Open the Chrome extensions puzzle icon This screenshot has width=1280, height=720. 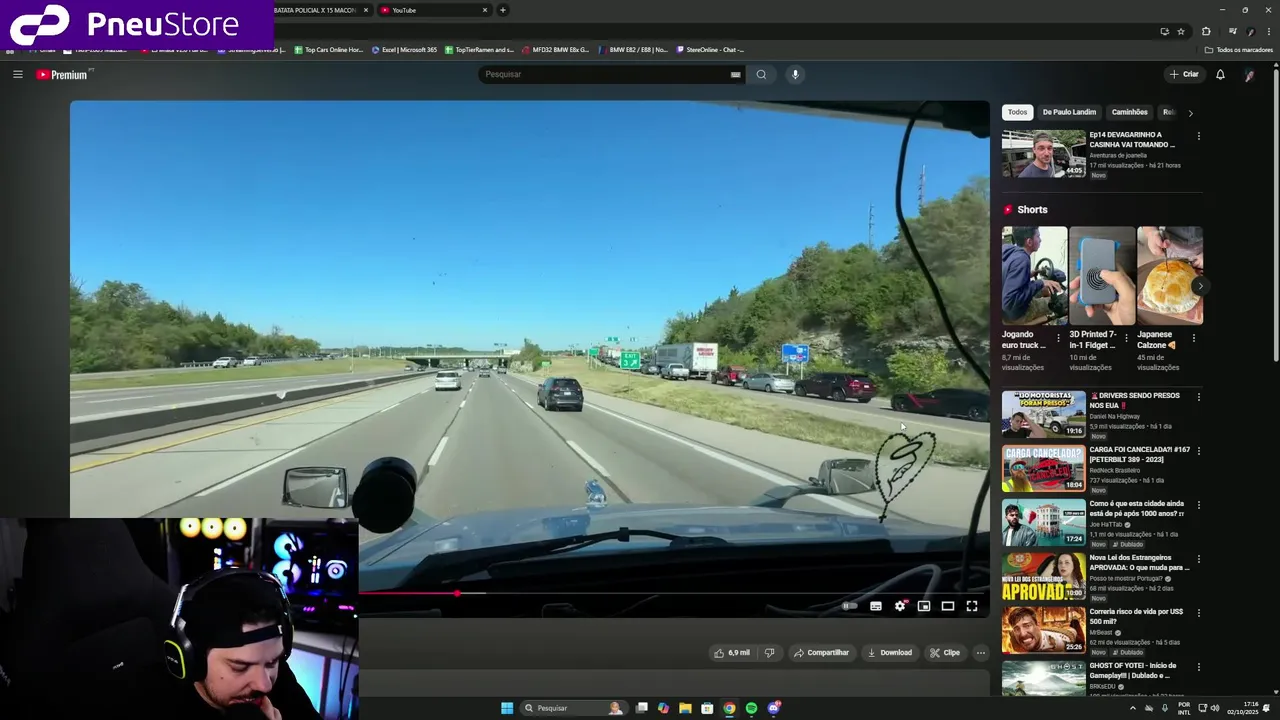pos(1206,31)
